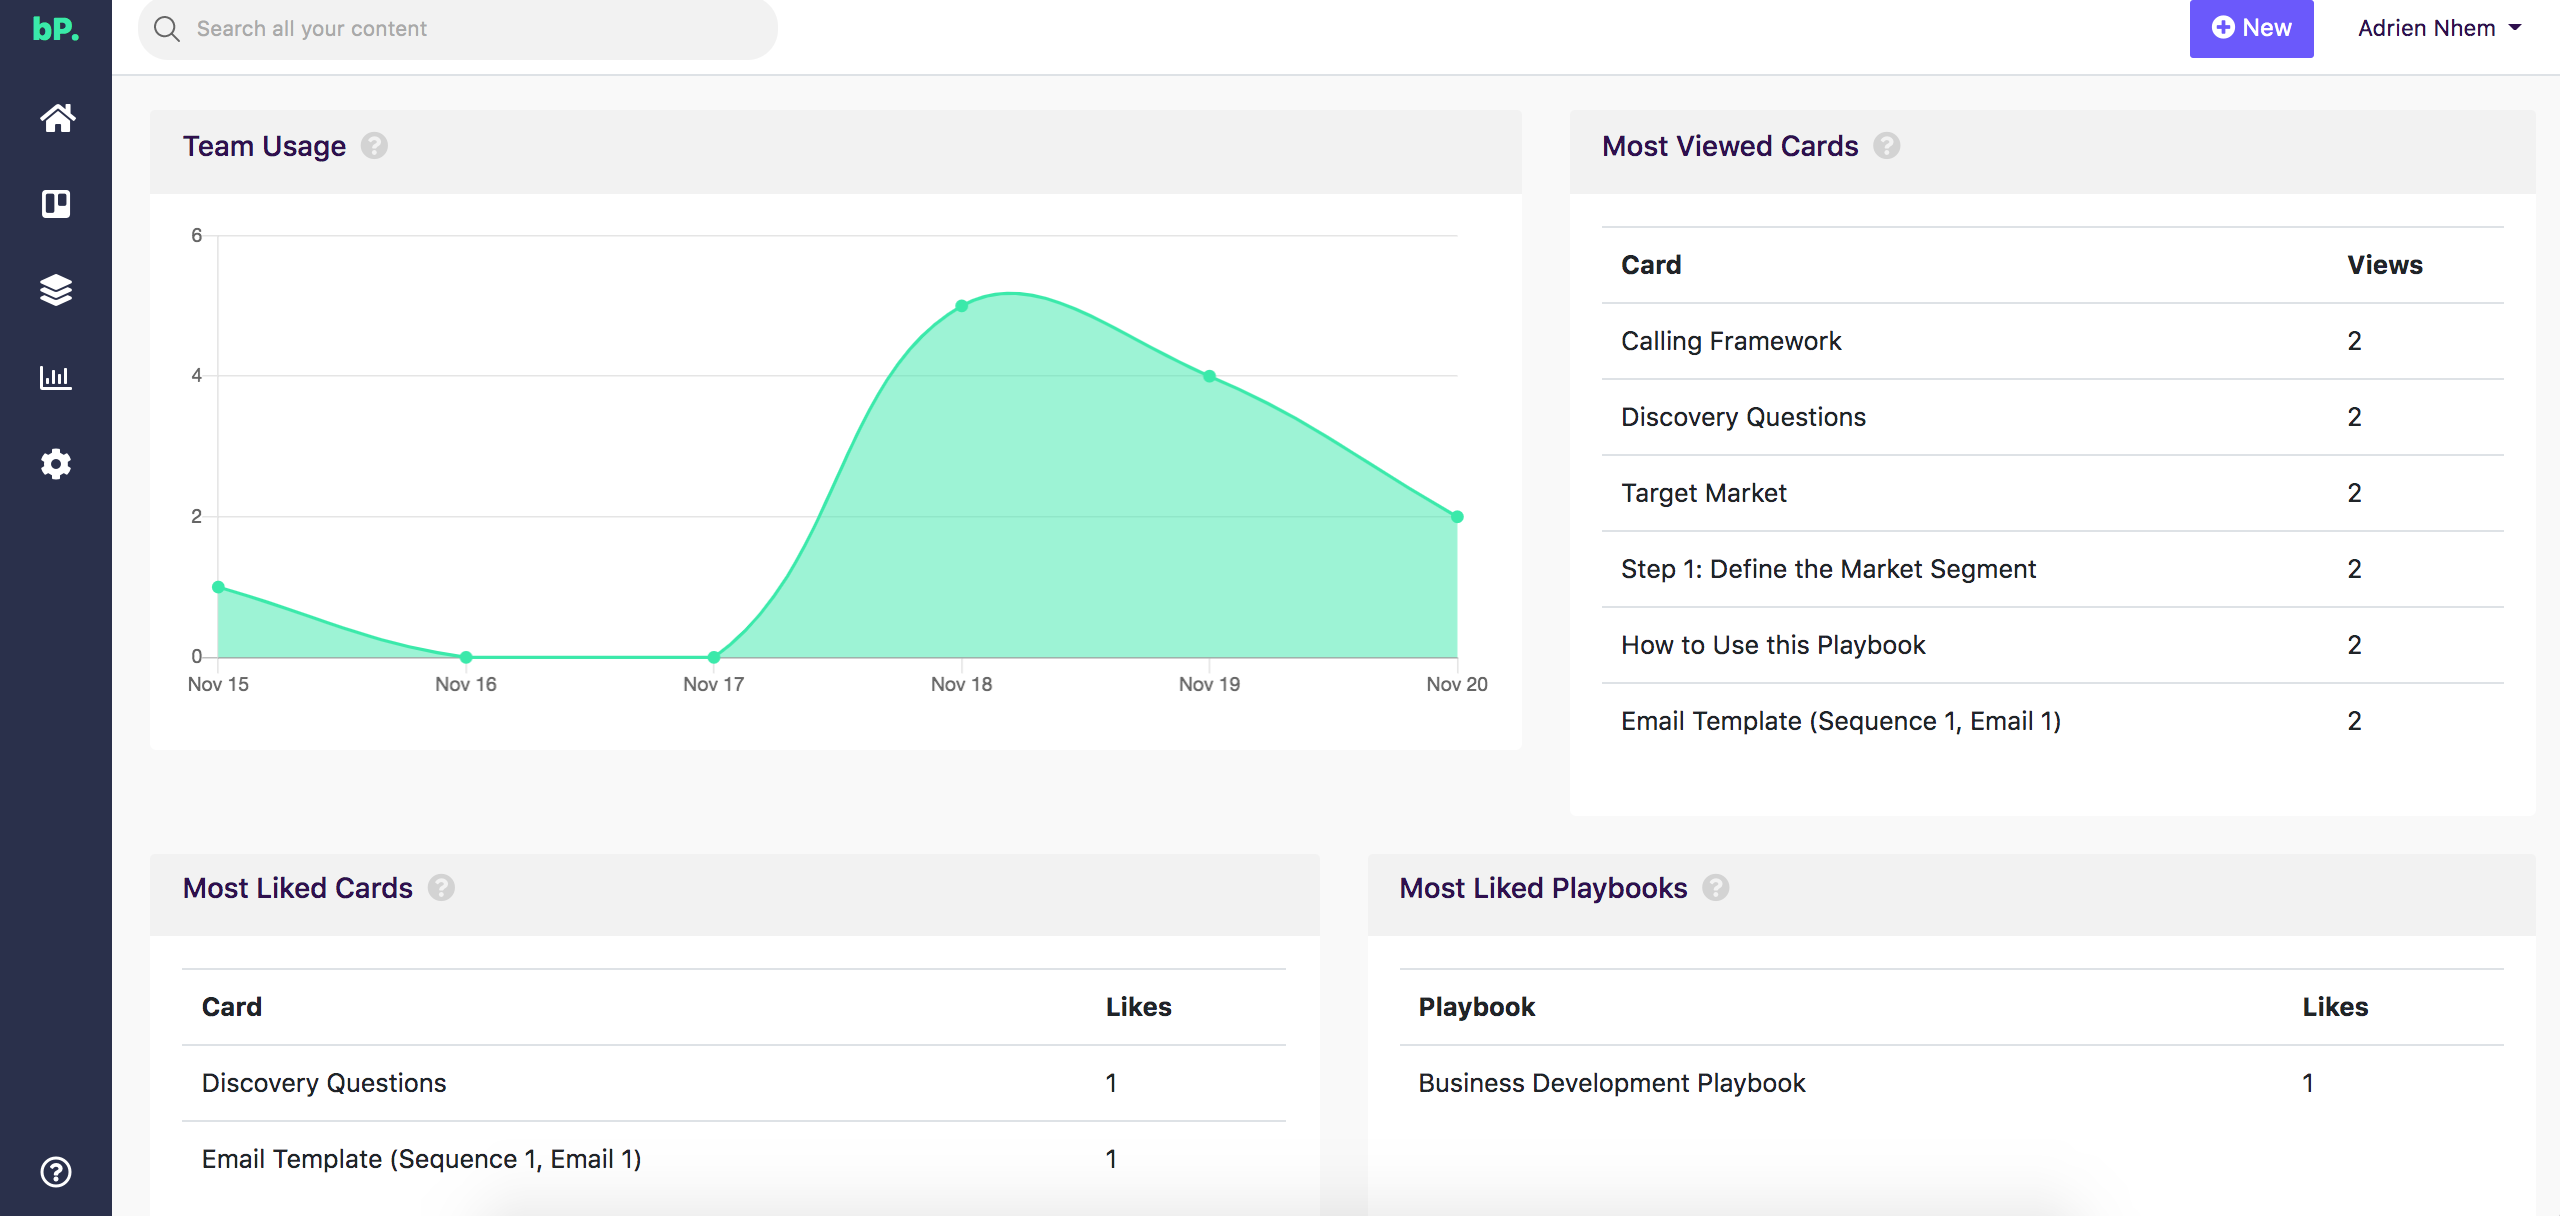Open How to Use this Playbook row
This screenshot has height=1216, width=2560.
[1772, 645]
